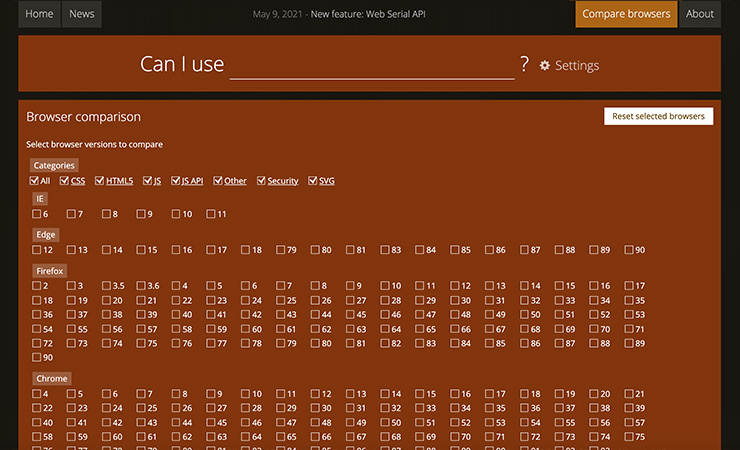
Task: Check Firefox version 52
Action: pos(594,314)
